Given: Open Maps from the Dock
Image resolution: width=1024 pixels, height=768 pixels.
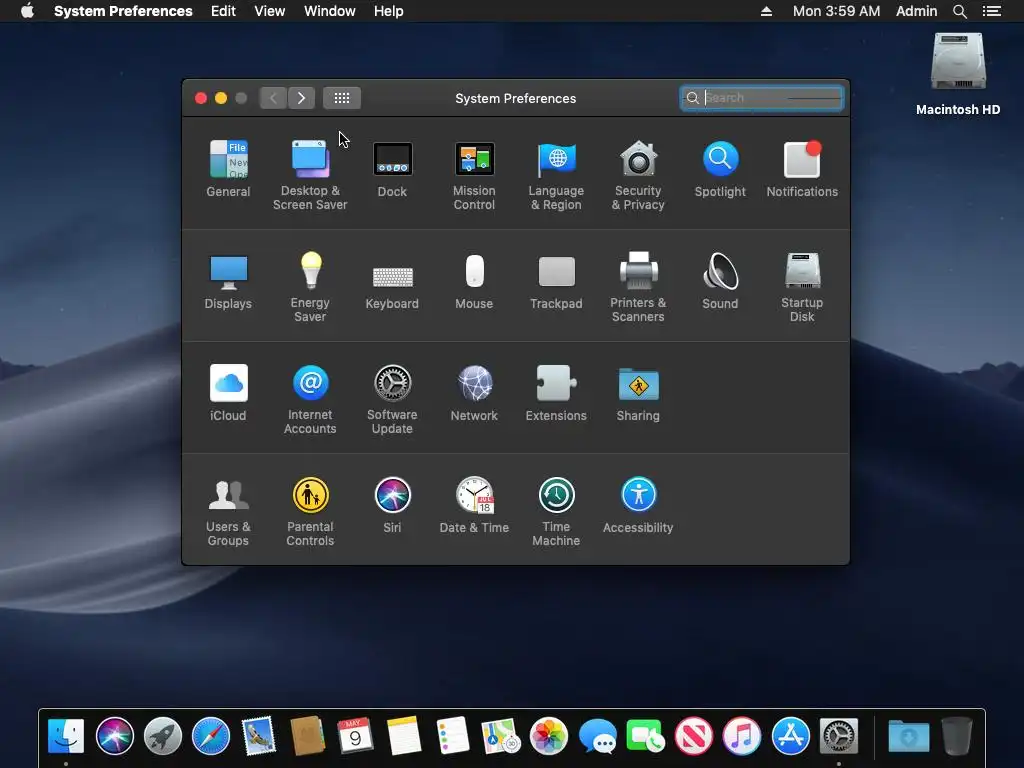Looking at the screenshot, I should click(x=500, y=736).
